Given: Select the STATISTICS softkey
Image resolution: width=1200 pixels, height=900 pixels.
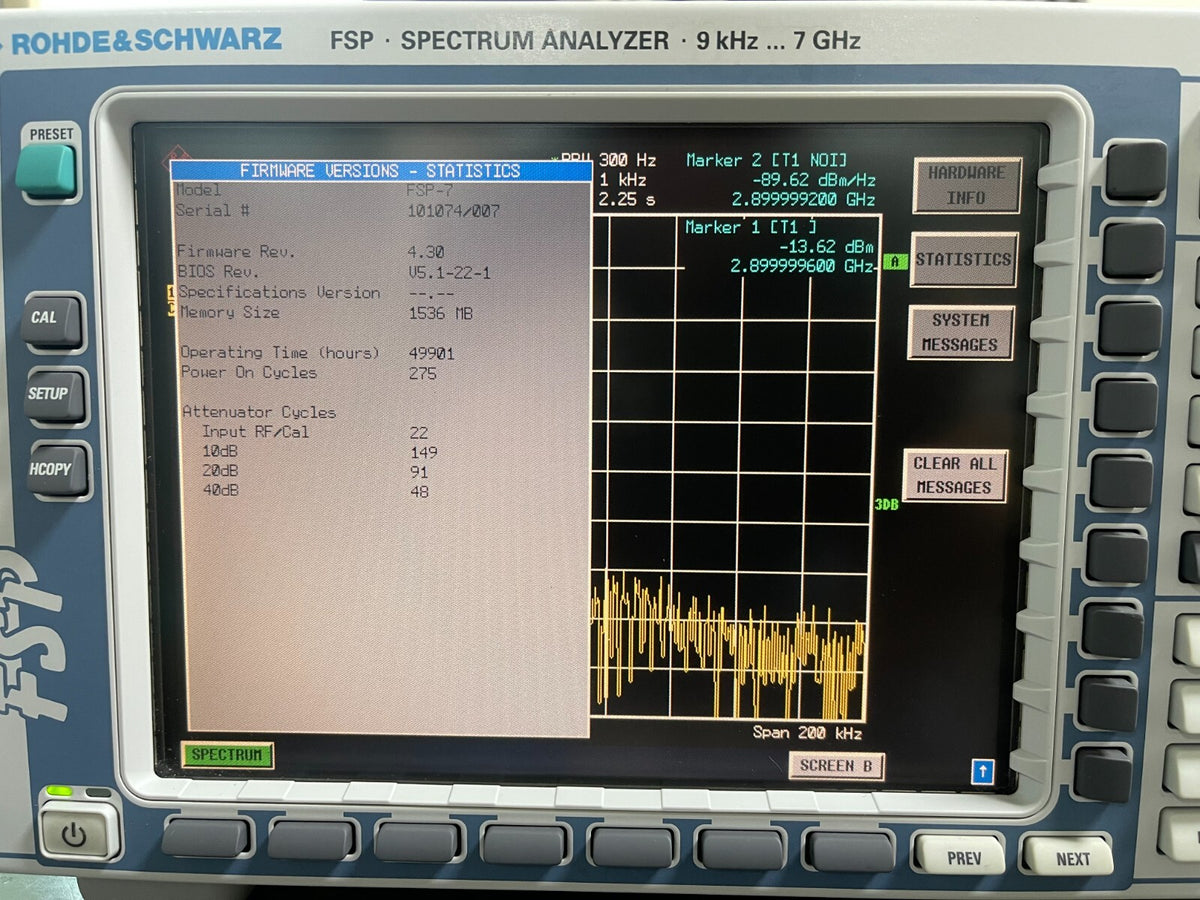Looking at the screenshot, I should [x=963, y=260].
